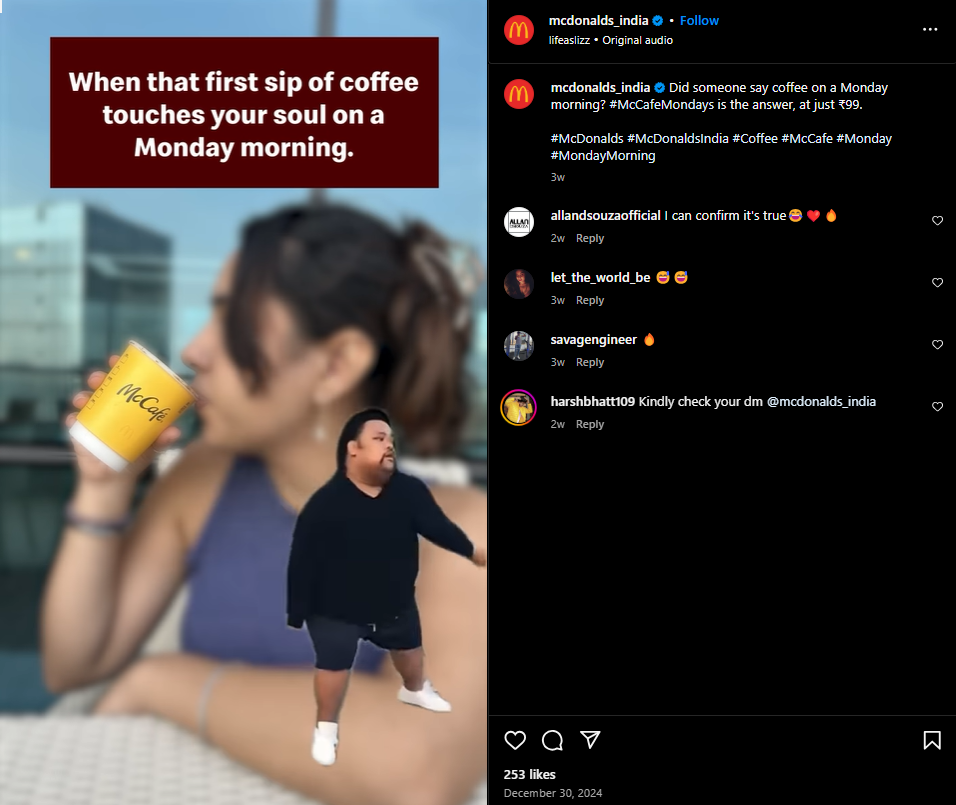956x805 pixels.
Task: Follow mcdonalds_india account
Action: pyautogui.click(x=699, y=21)
